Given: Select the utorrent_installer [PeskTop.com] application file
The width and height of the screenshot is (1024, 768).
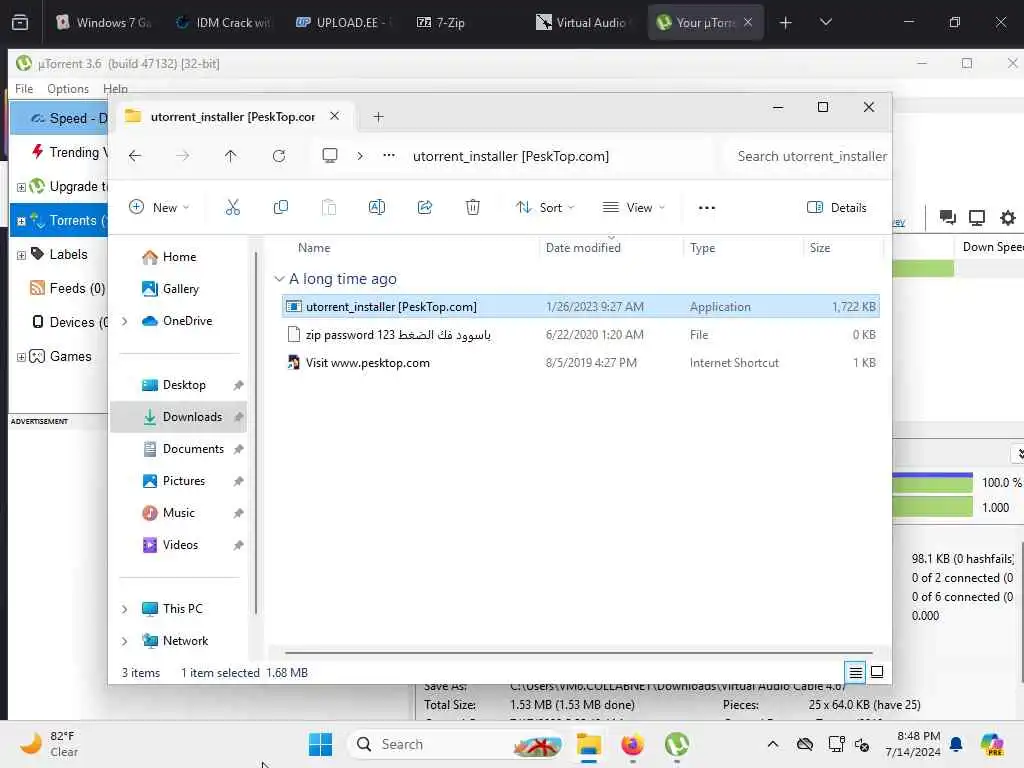Looking at the screenshot, I should point(581,306).
